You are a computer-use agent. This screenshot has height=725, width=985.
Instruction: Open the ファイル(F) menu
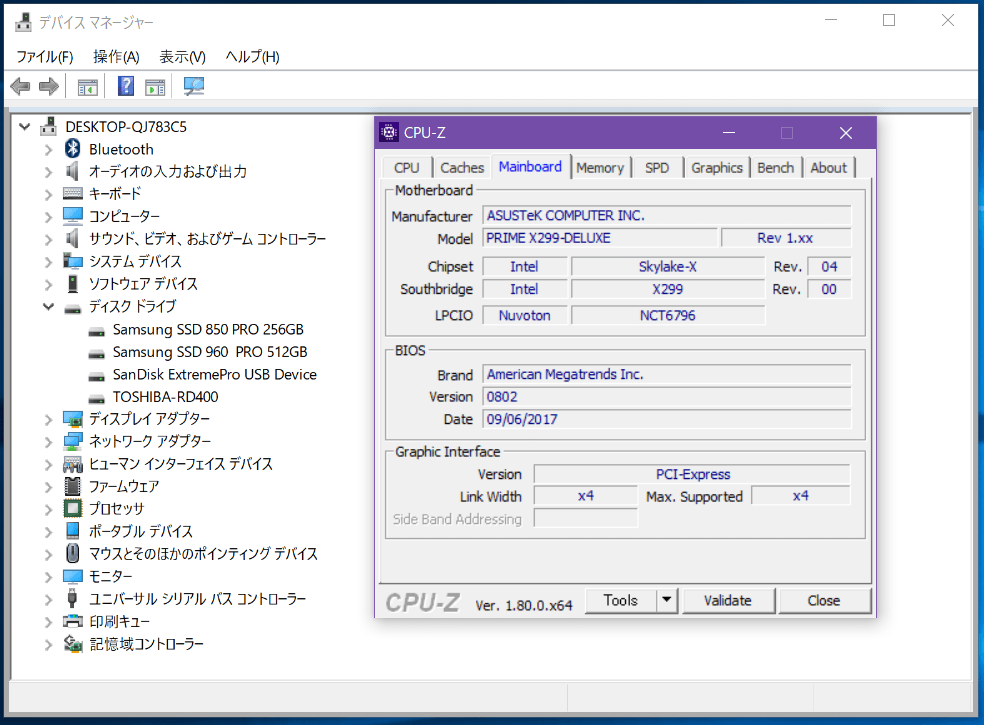point(45,57)
